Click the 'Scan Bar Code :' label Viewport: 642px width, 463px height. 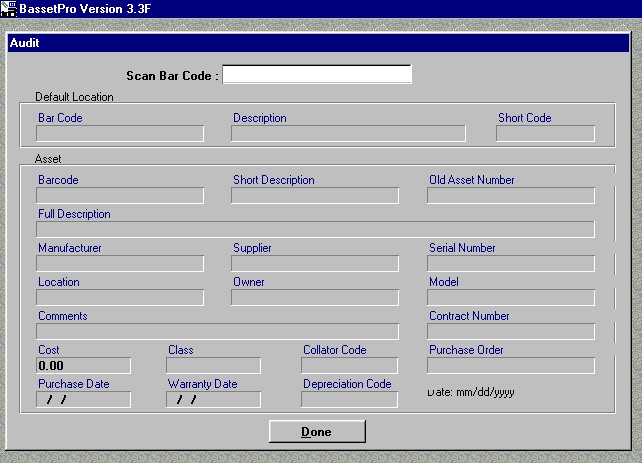[x=172, y=76]
